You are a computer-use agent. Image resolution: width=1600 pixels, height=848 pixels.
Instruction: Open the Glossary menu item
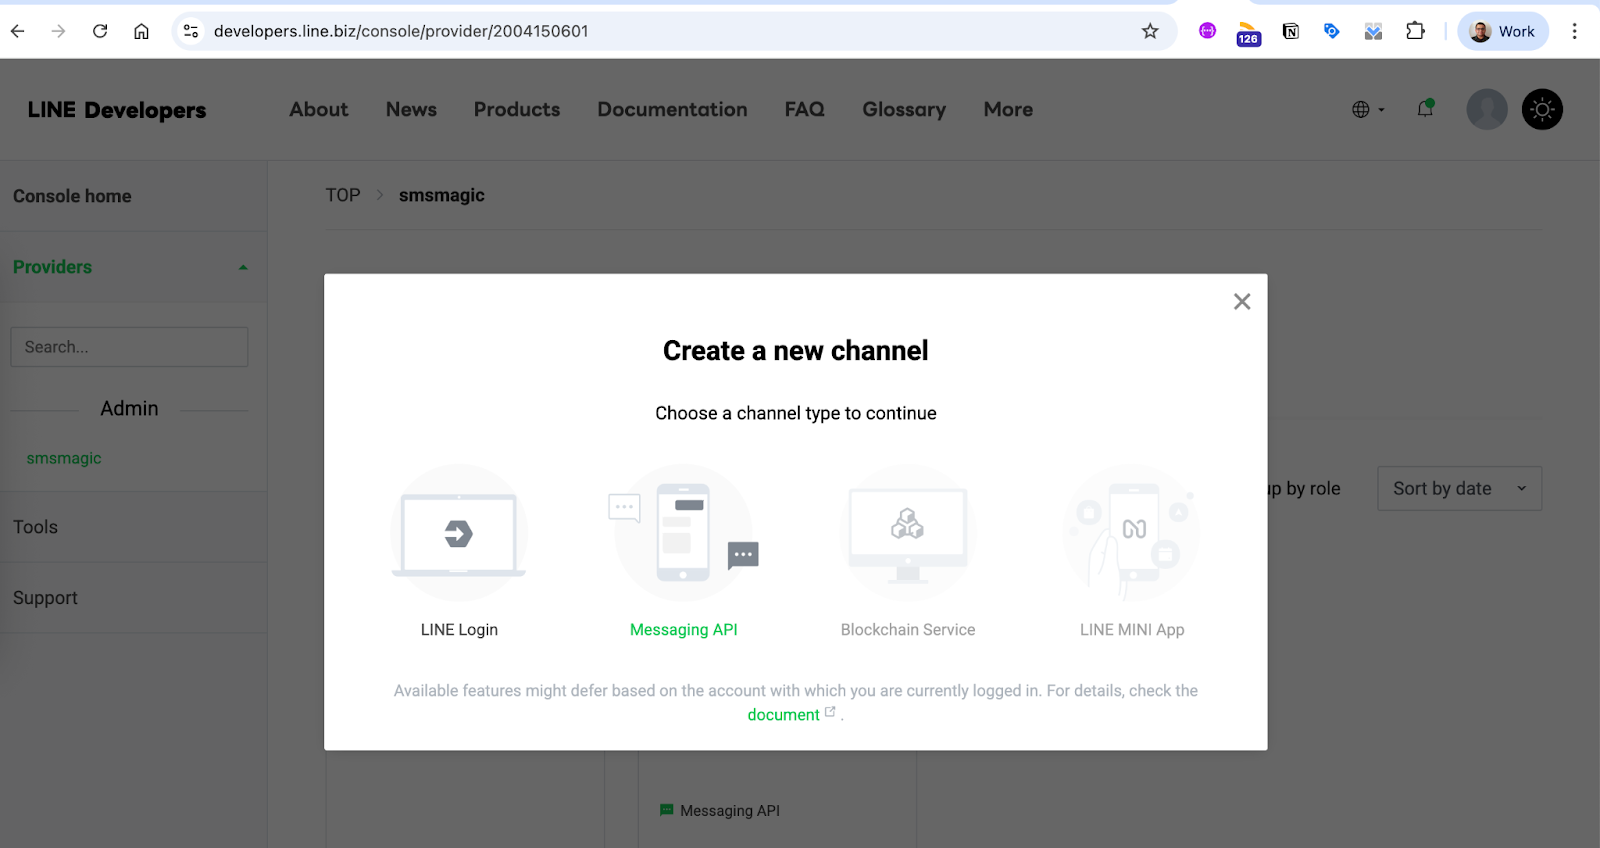(904, 109)
